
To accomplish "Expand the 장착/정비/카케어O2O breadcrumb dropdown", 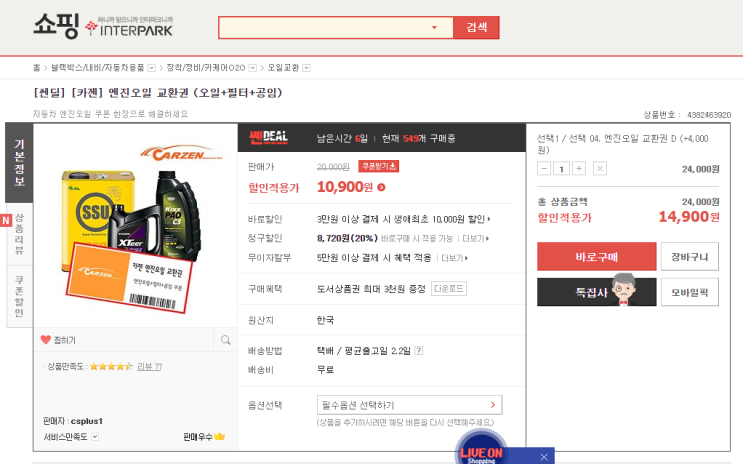I will 253,68.
